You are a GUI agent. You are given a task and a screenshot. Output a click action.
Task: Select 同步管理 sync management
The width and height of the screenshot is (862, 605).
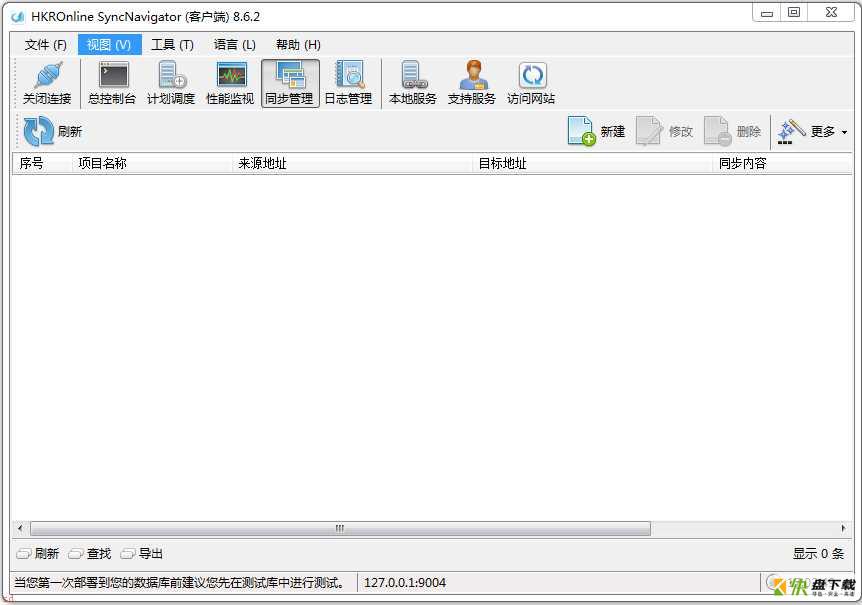coord(290,84)
